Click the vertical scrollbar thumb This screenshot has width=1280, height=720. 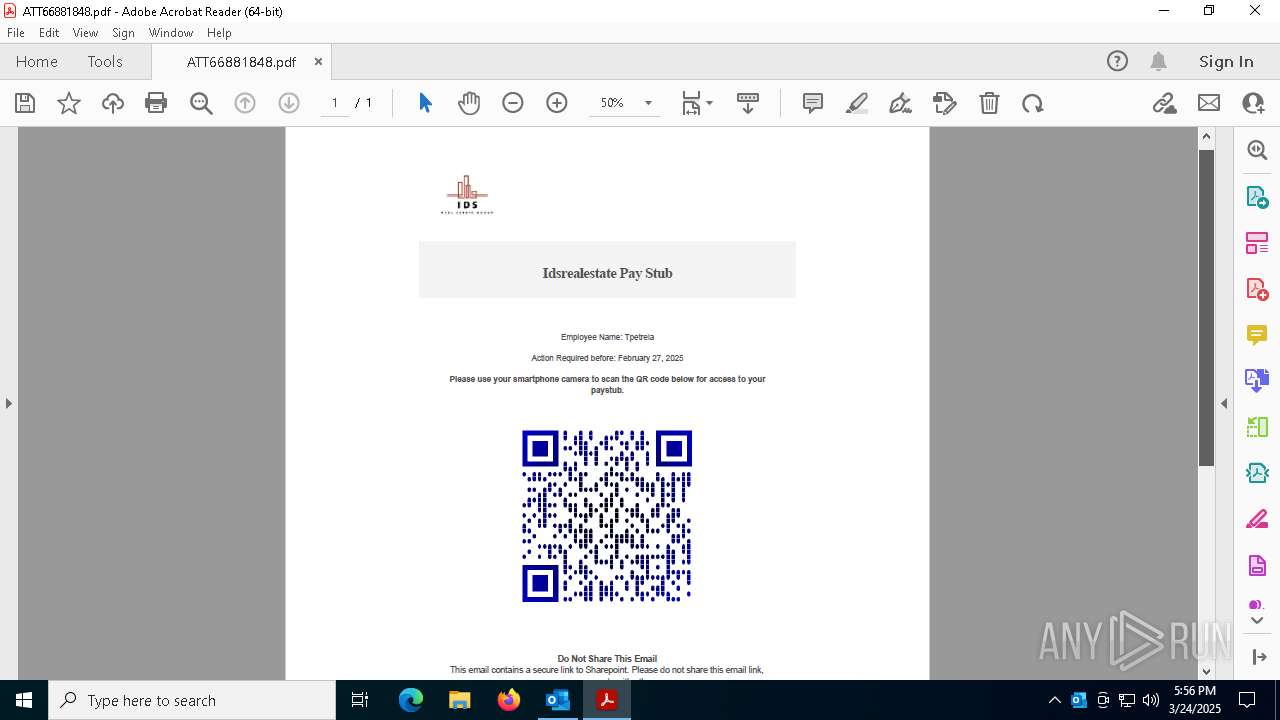coord(1206,307)
